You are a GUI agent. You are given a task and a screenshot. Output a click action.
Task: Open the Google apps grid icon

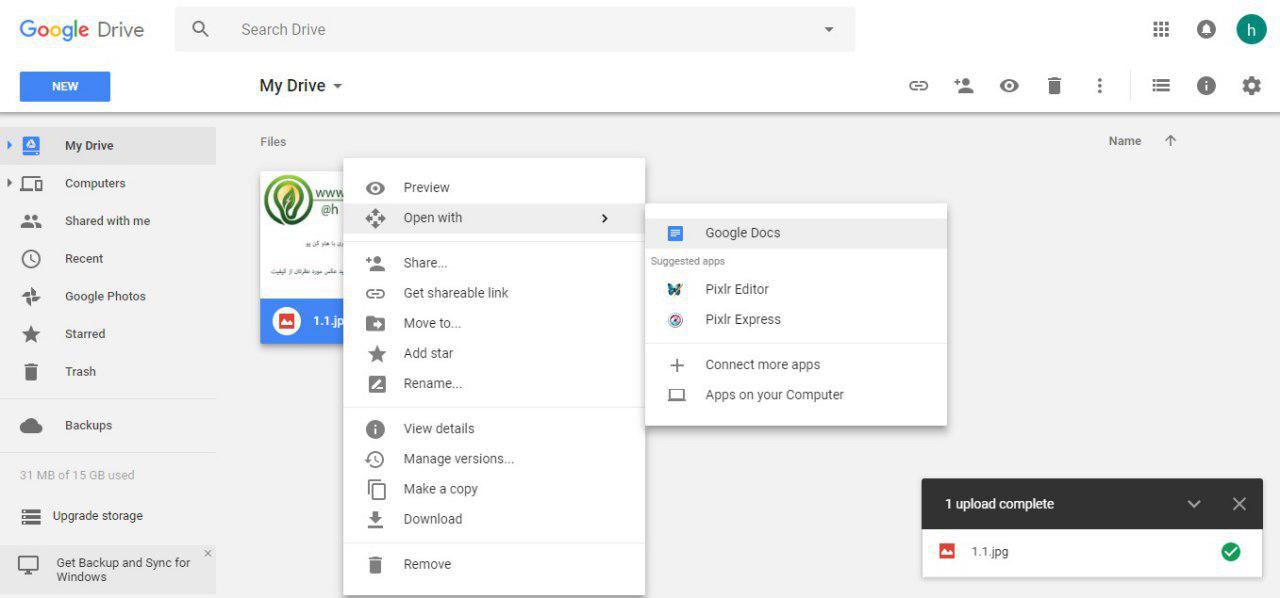(x=1161, y=29)
